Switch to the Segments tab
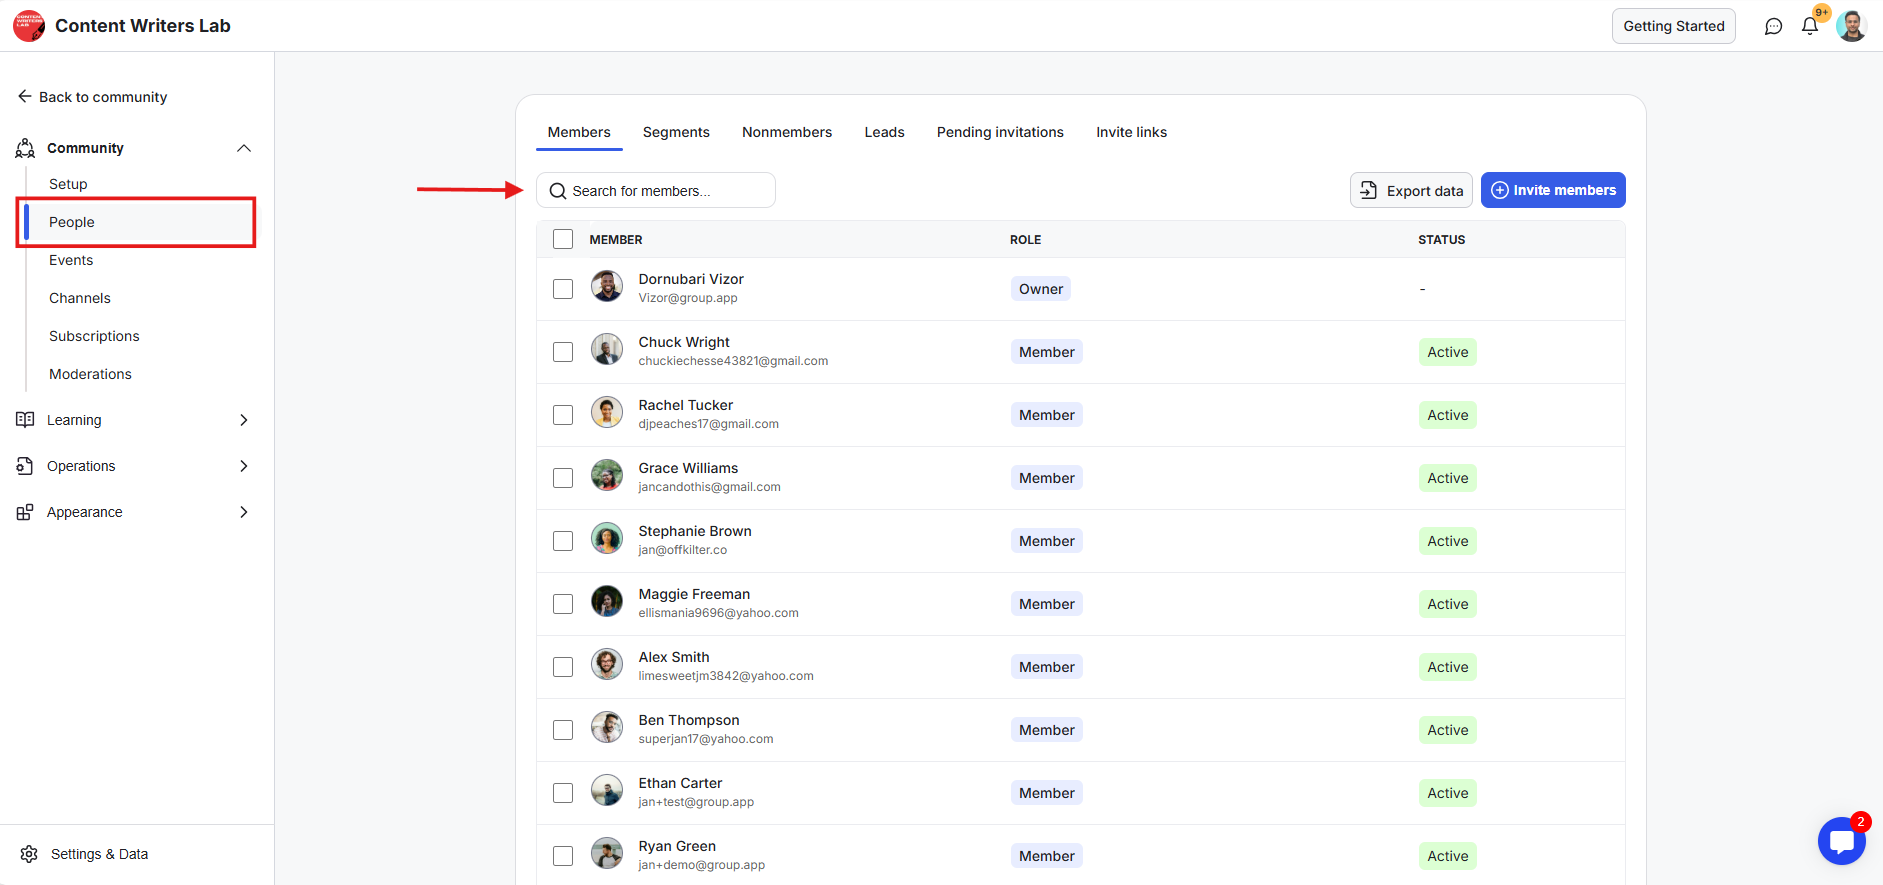 click(x=676, y=132)
